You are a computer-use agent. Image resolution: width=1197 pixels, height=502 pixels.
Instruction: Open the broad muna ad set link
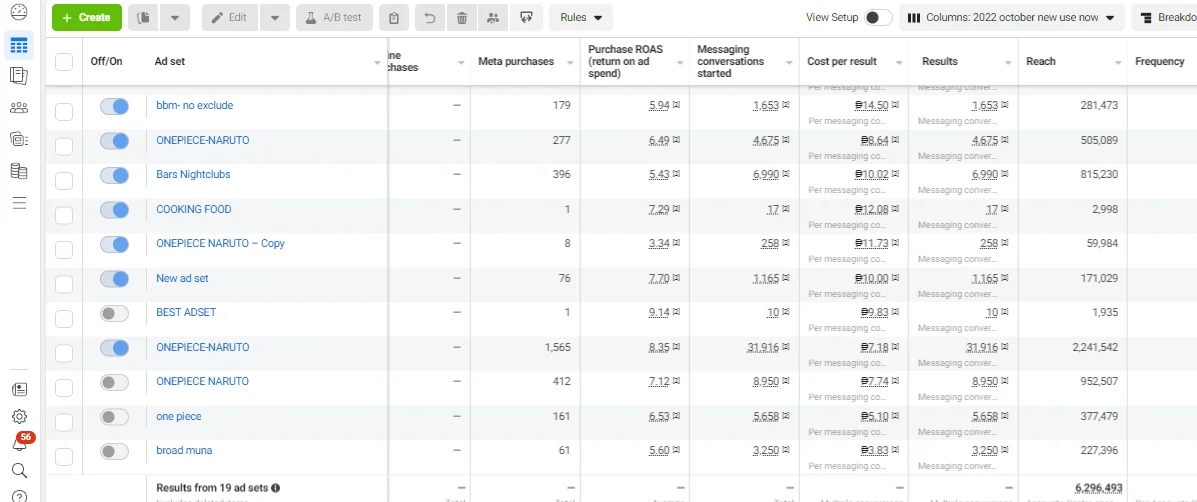(184, 451)
